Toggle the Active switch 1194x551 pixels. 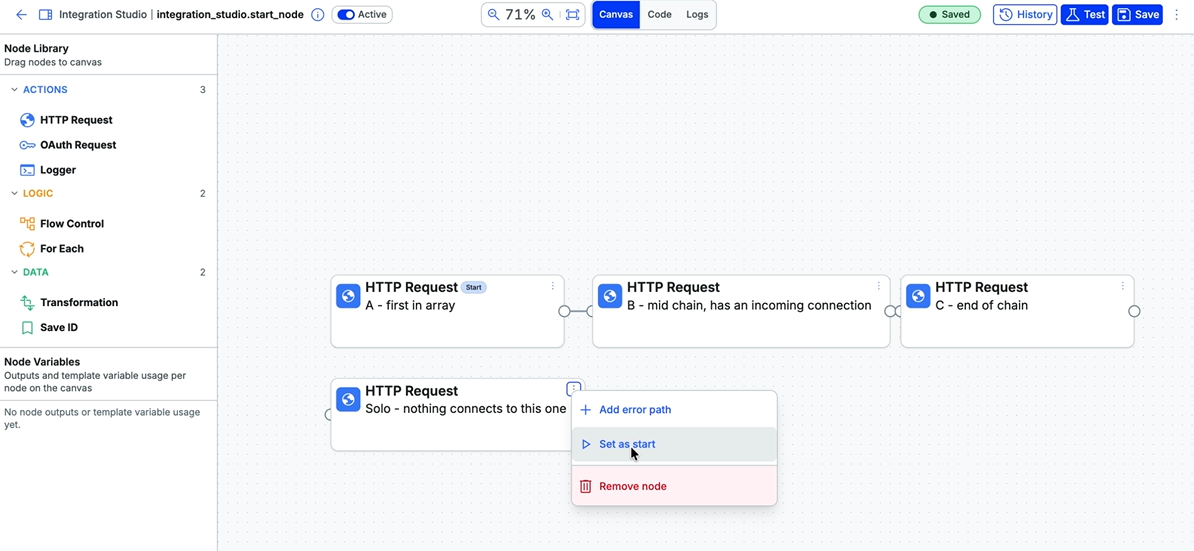(346, 14)
